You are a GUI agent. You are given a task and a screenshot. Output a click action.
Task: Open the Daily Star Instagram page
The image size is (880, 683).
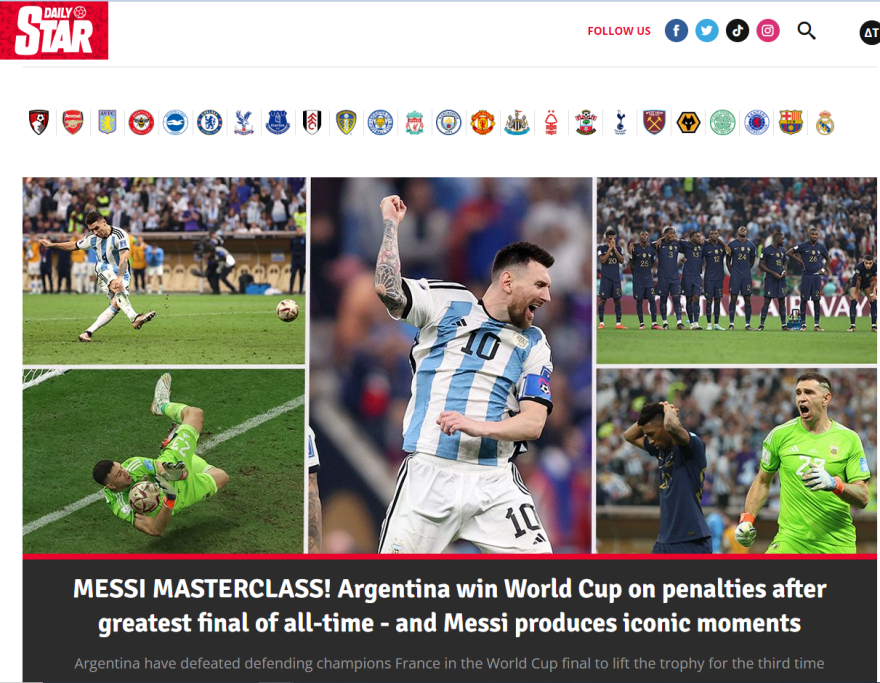point(768,30)
